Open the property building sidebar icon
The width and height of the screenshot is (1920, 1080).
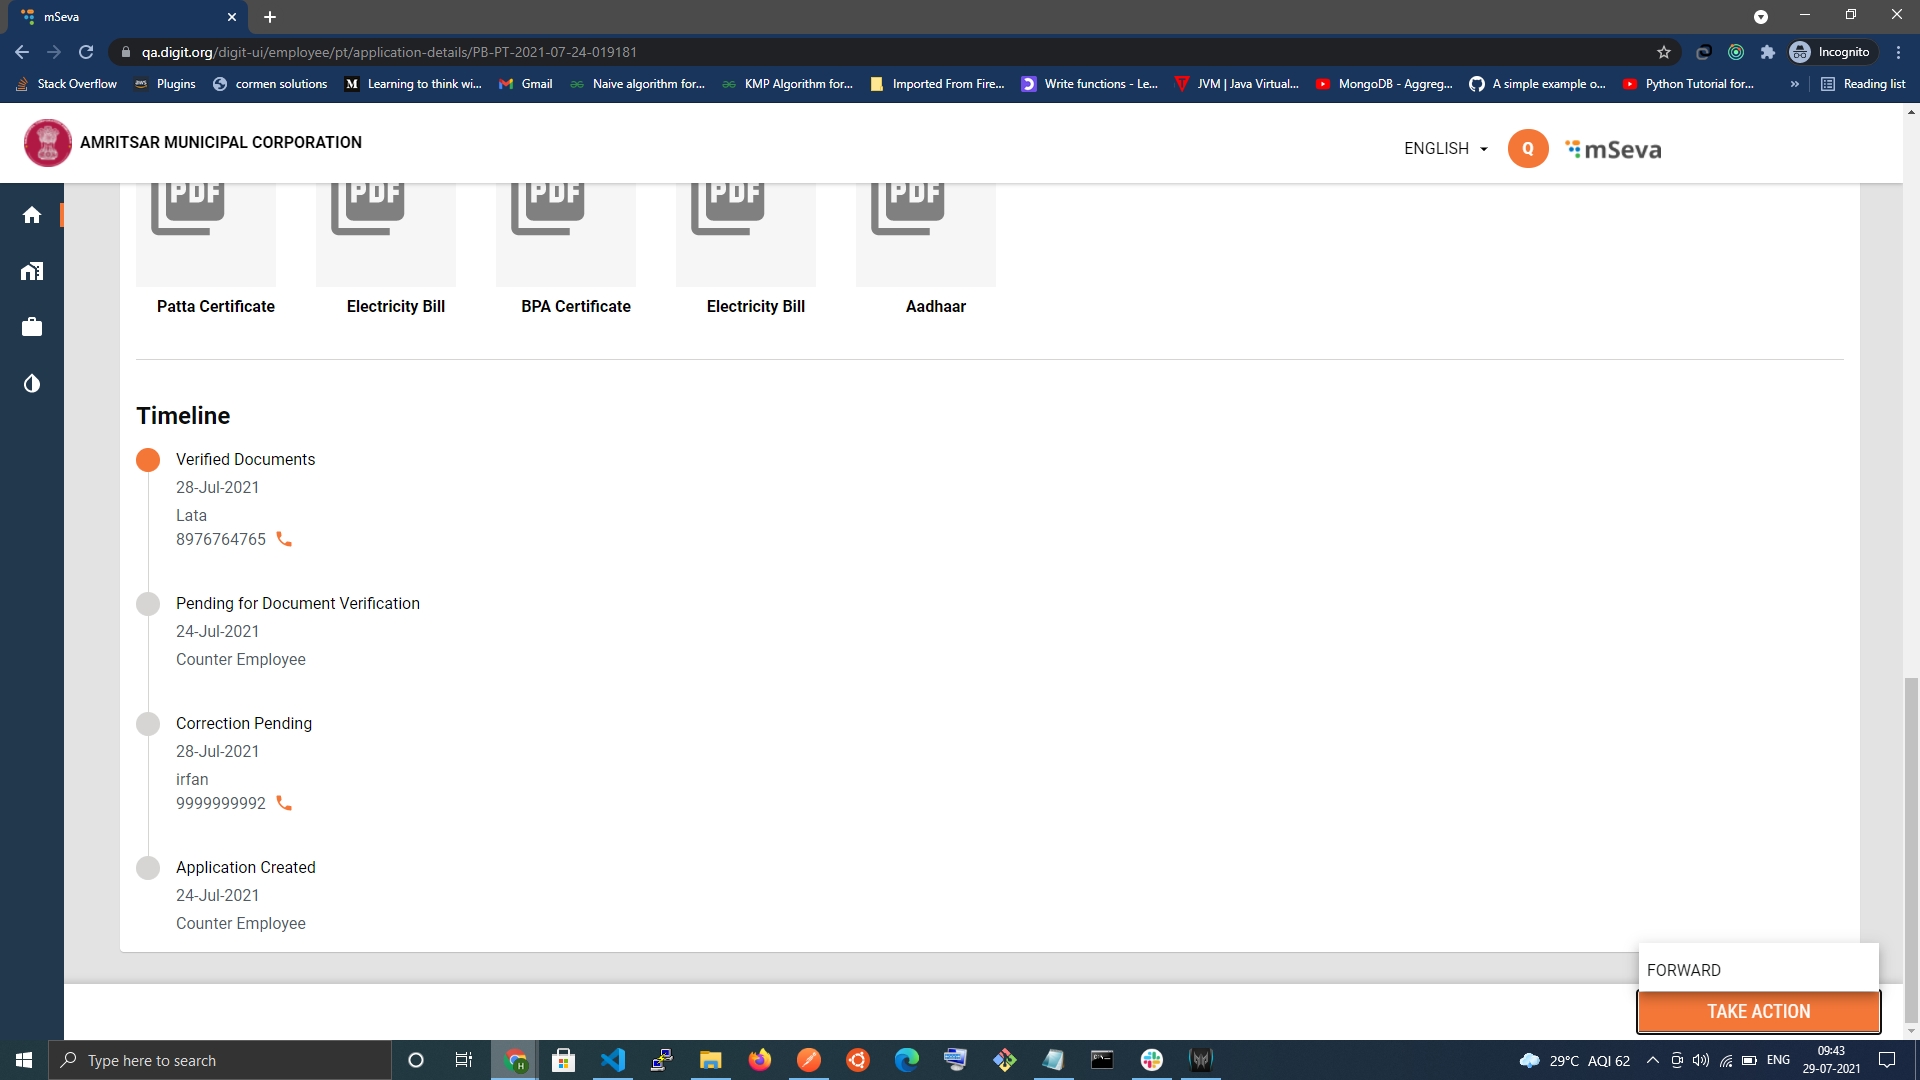pyautogui.click(x=32, y=271)
